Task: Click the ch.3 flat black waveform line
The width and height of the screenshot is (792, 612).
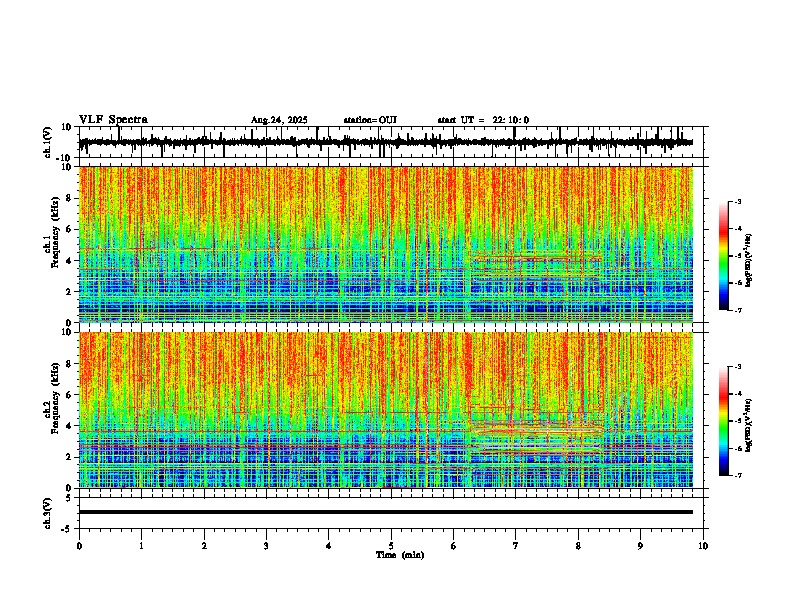Action: tap(385, 512)
